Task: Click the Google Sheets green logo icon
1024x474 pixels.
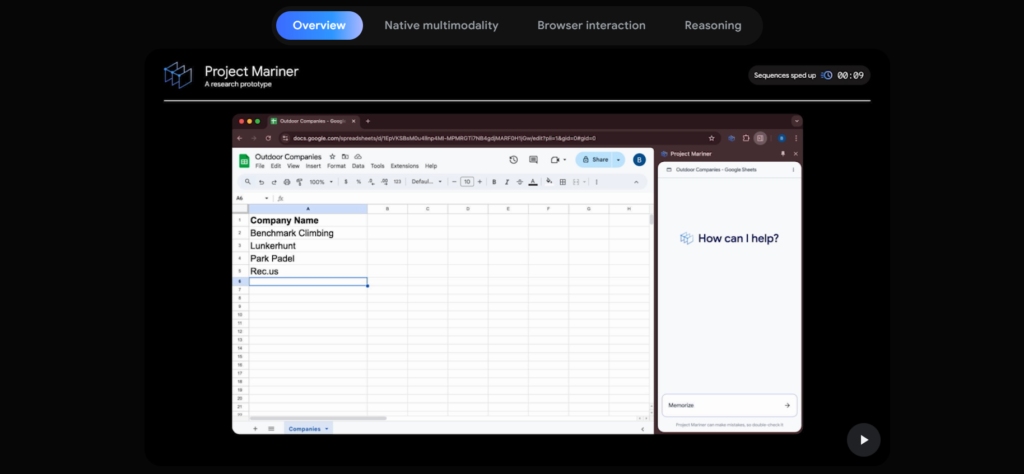Action: 244,161
